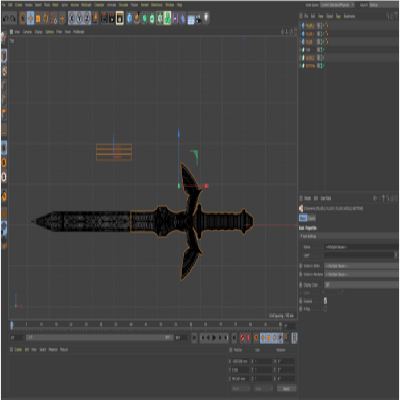Toggle the X-Ray checkbox

(325, 309)
